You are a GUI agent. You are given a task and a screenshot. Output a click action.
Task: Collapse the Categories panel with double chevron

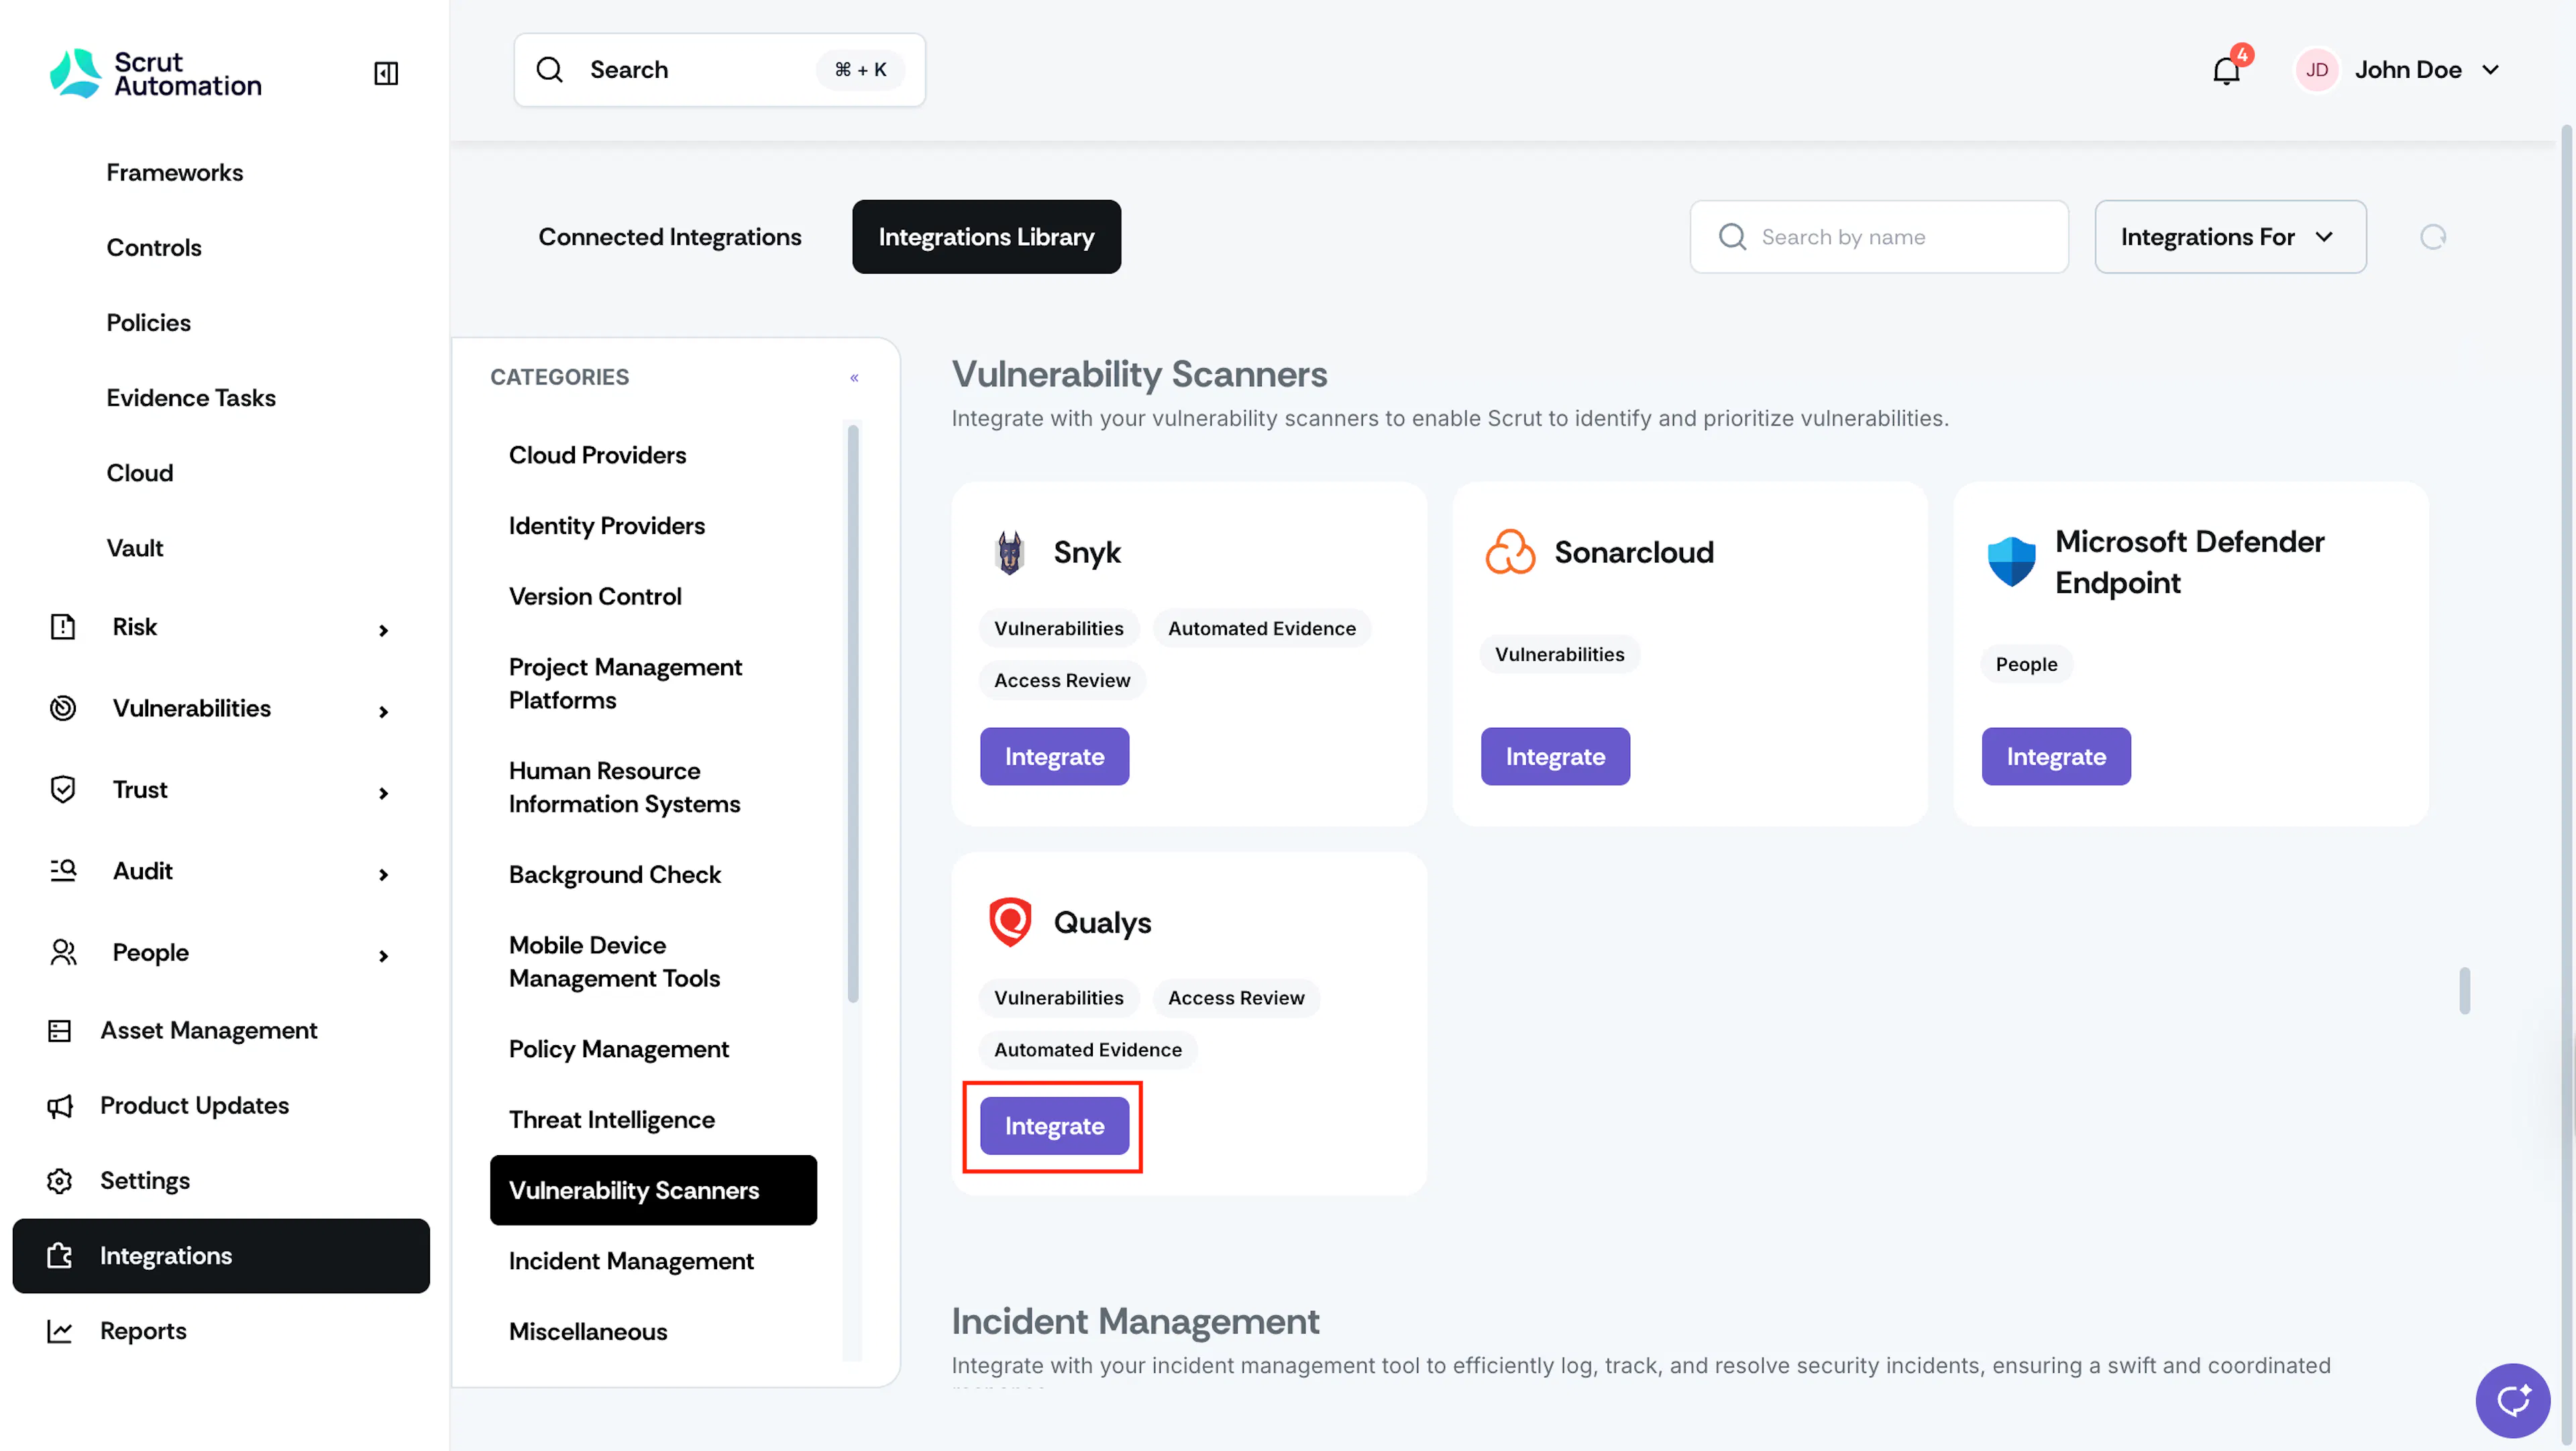pyautogui.click(x=854, y=377)
